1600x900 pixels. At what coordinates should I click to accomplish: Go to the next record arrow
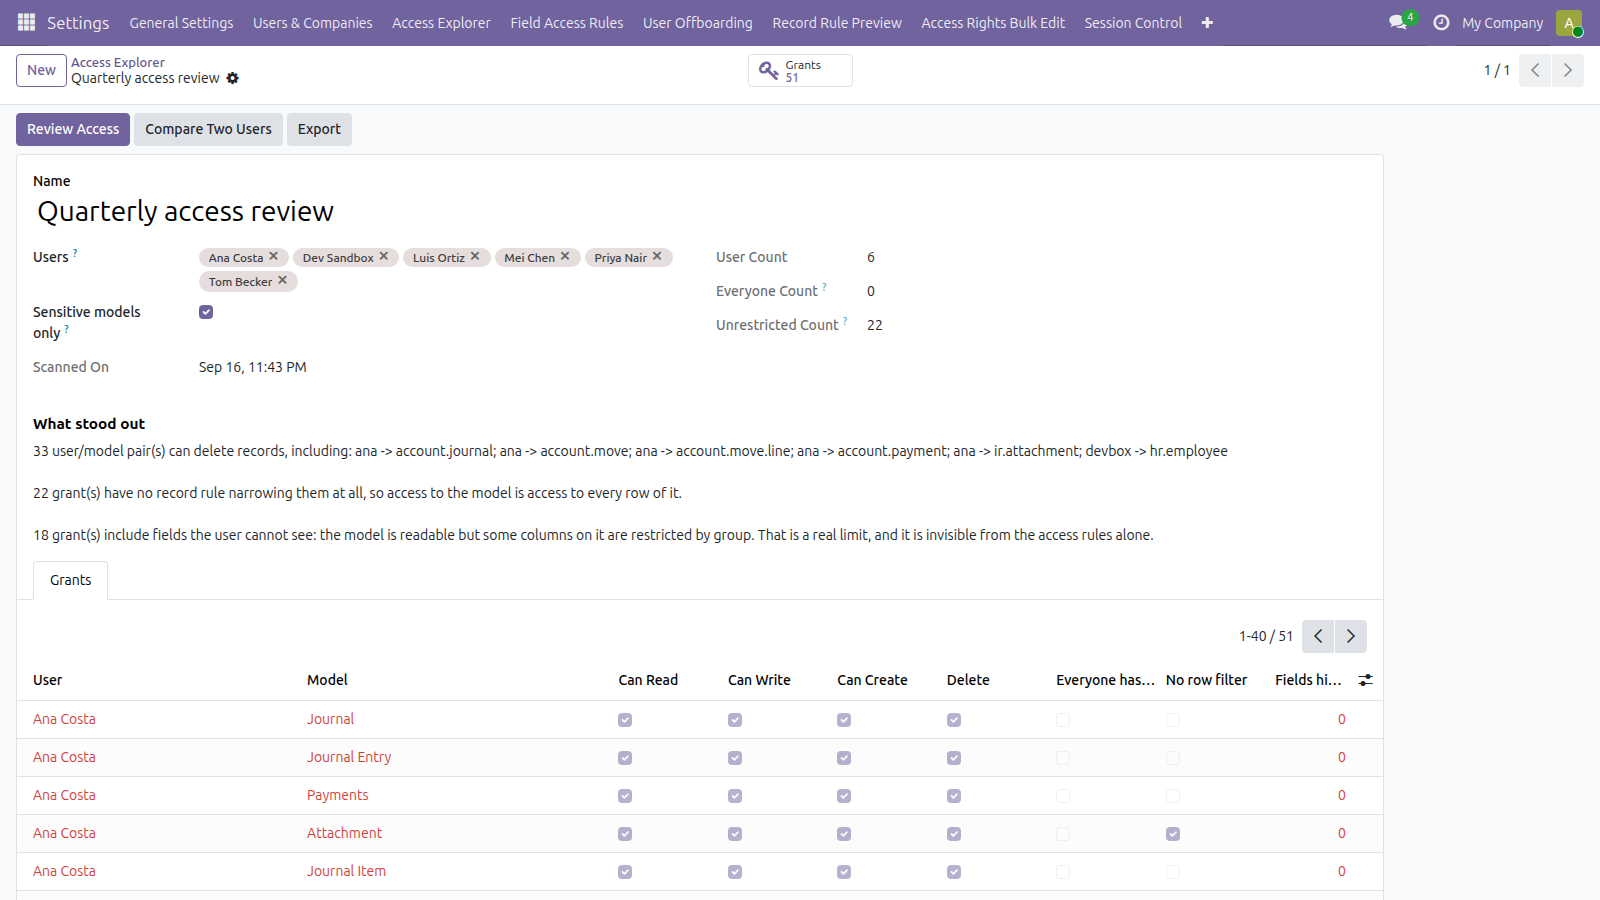point(1567,70)
